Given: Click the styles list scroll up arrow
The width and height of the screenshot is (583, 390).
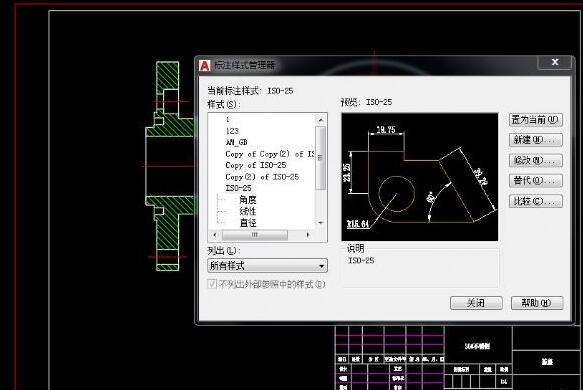Looking at the screenshot, I should pyautogui.click(x=321, y=120).
